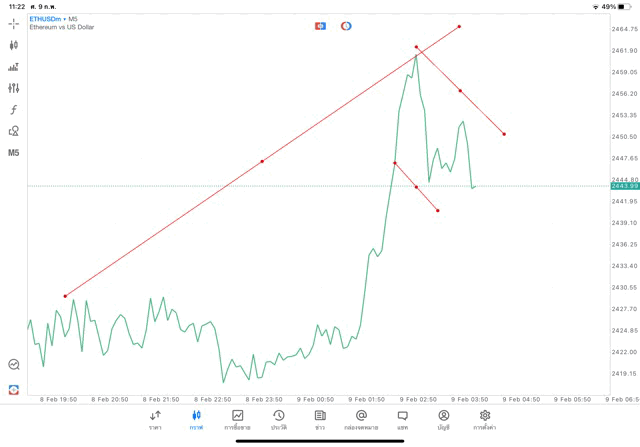Select the crosshair tool
The height and width of the screenshot is (447, 640).
pyautogui.click(x=14, y=23)
